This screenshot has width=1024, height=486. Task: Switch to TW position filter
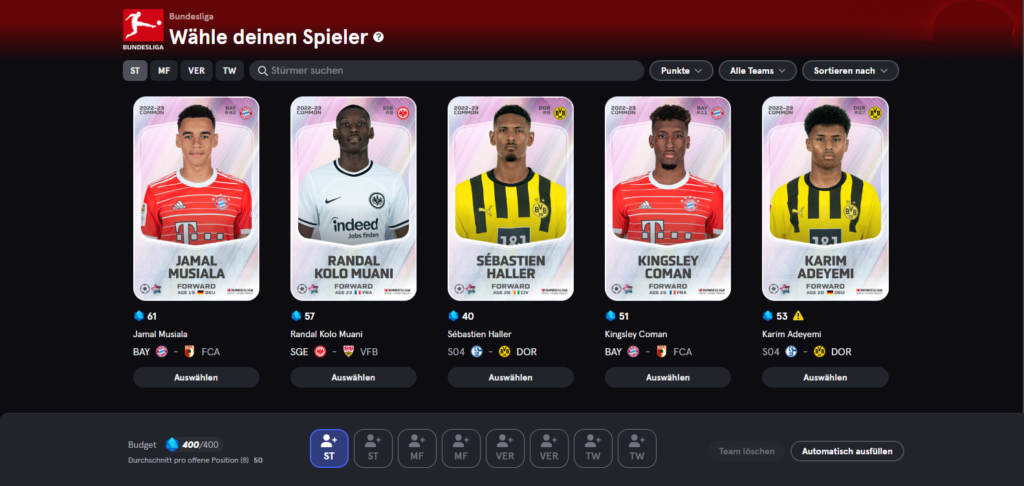[230, 71]
